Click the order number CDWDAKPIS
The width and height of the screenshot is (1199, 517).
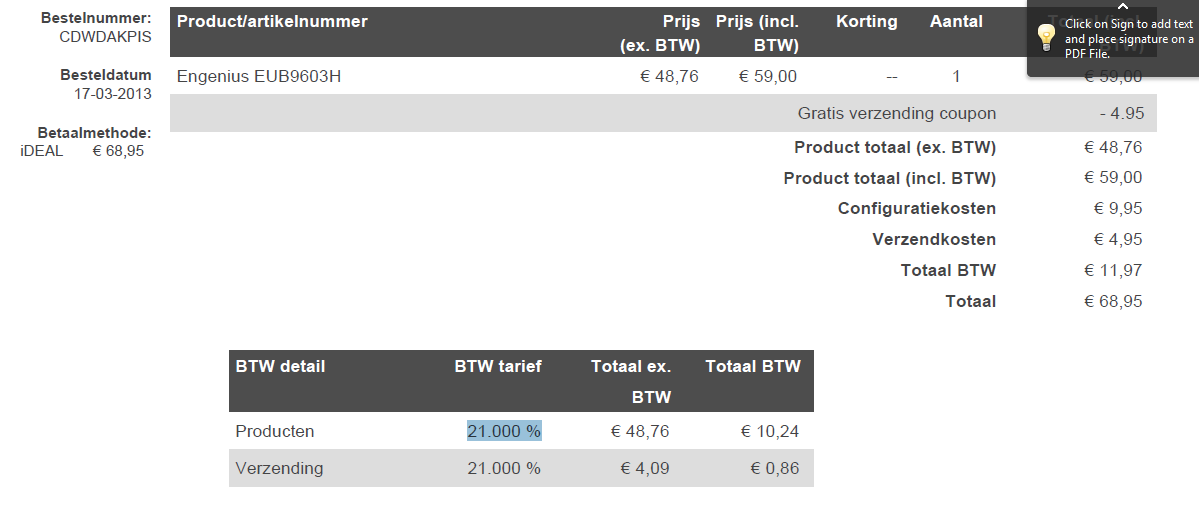(x=105, y=36)
